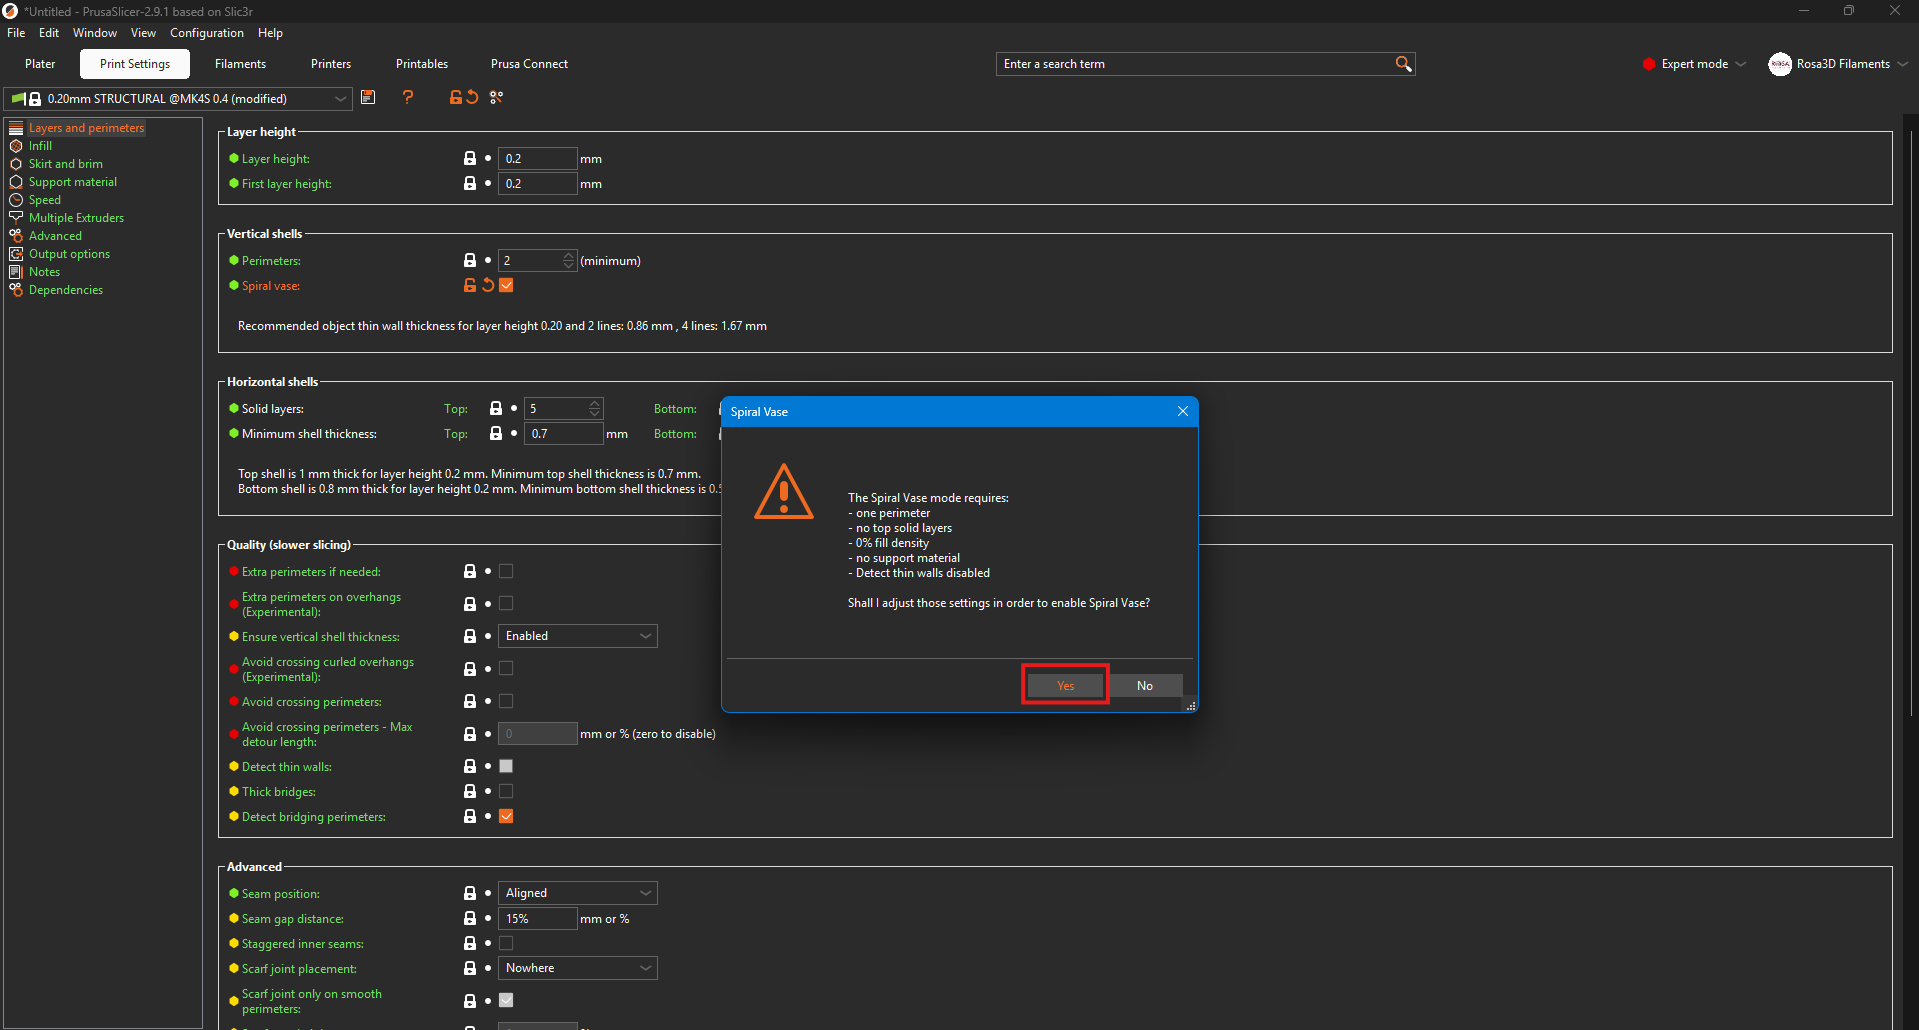Viewport: 1919px width, 1030px height.
Task: Open the Scarf joint placement dropdown
Action: (578, 968)
